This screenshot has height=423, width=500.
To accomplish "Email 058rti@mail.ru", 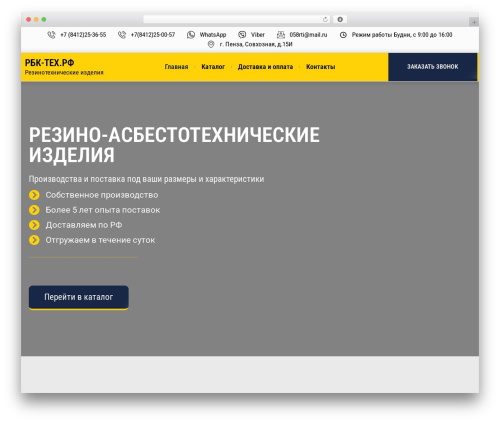I will click(308, 35).
